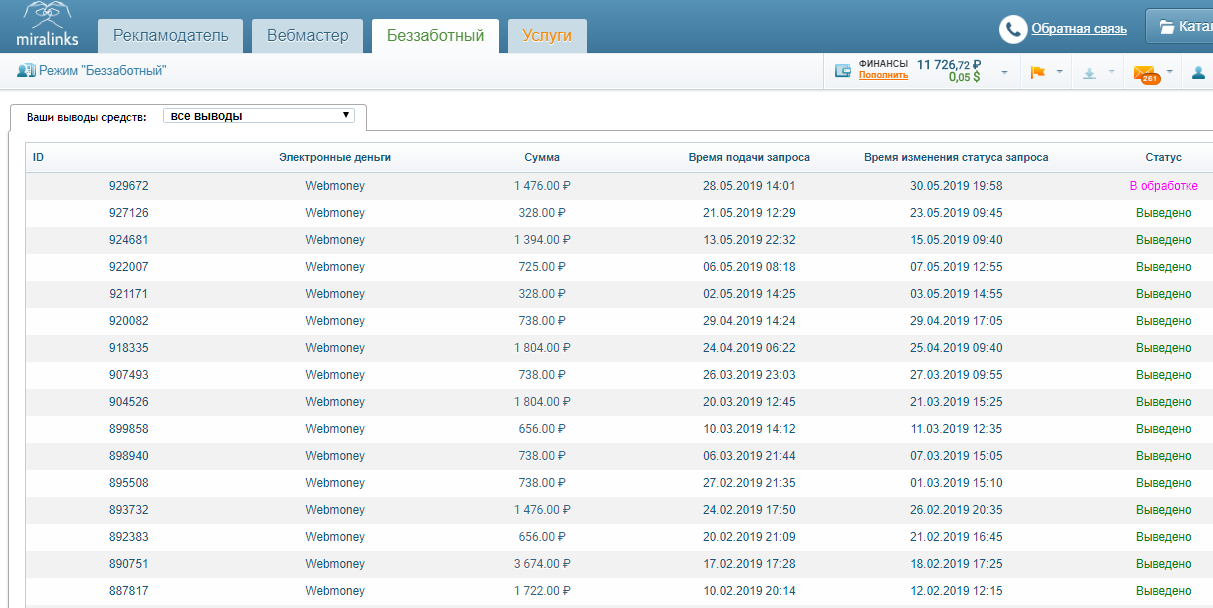Open the "все выводы" filter dropdown
The image size is (1213, 608).
point(259,116)
